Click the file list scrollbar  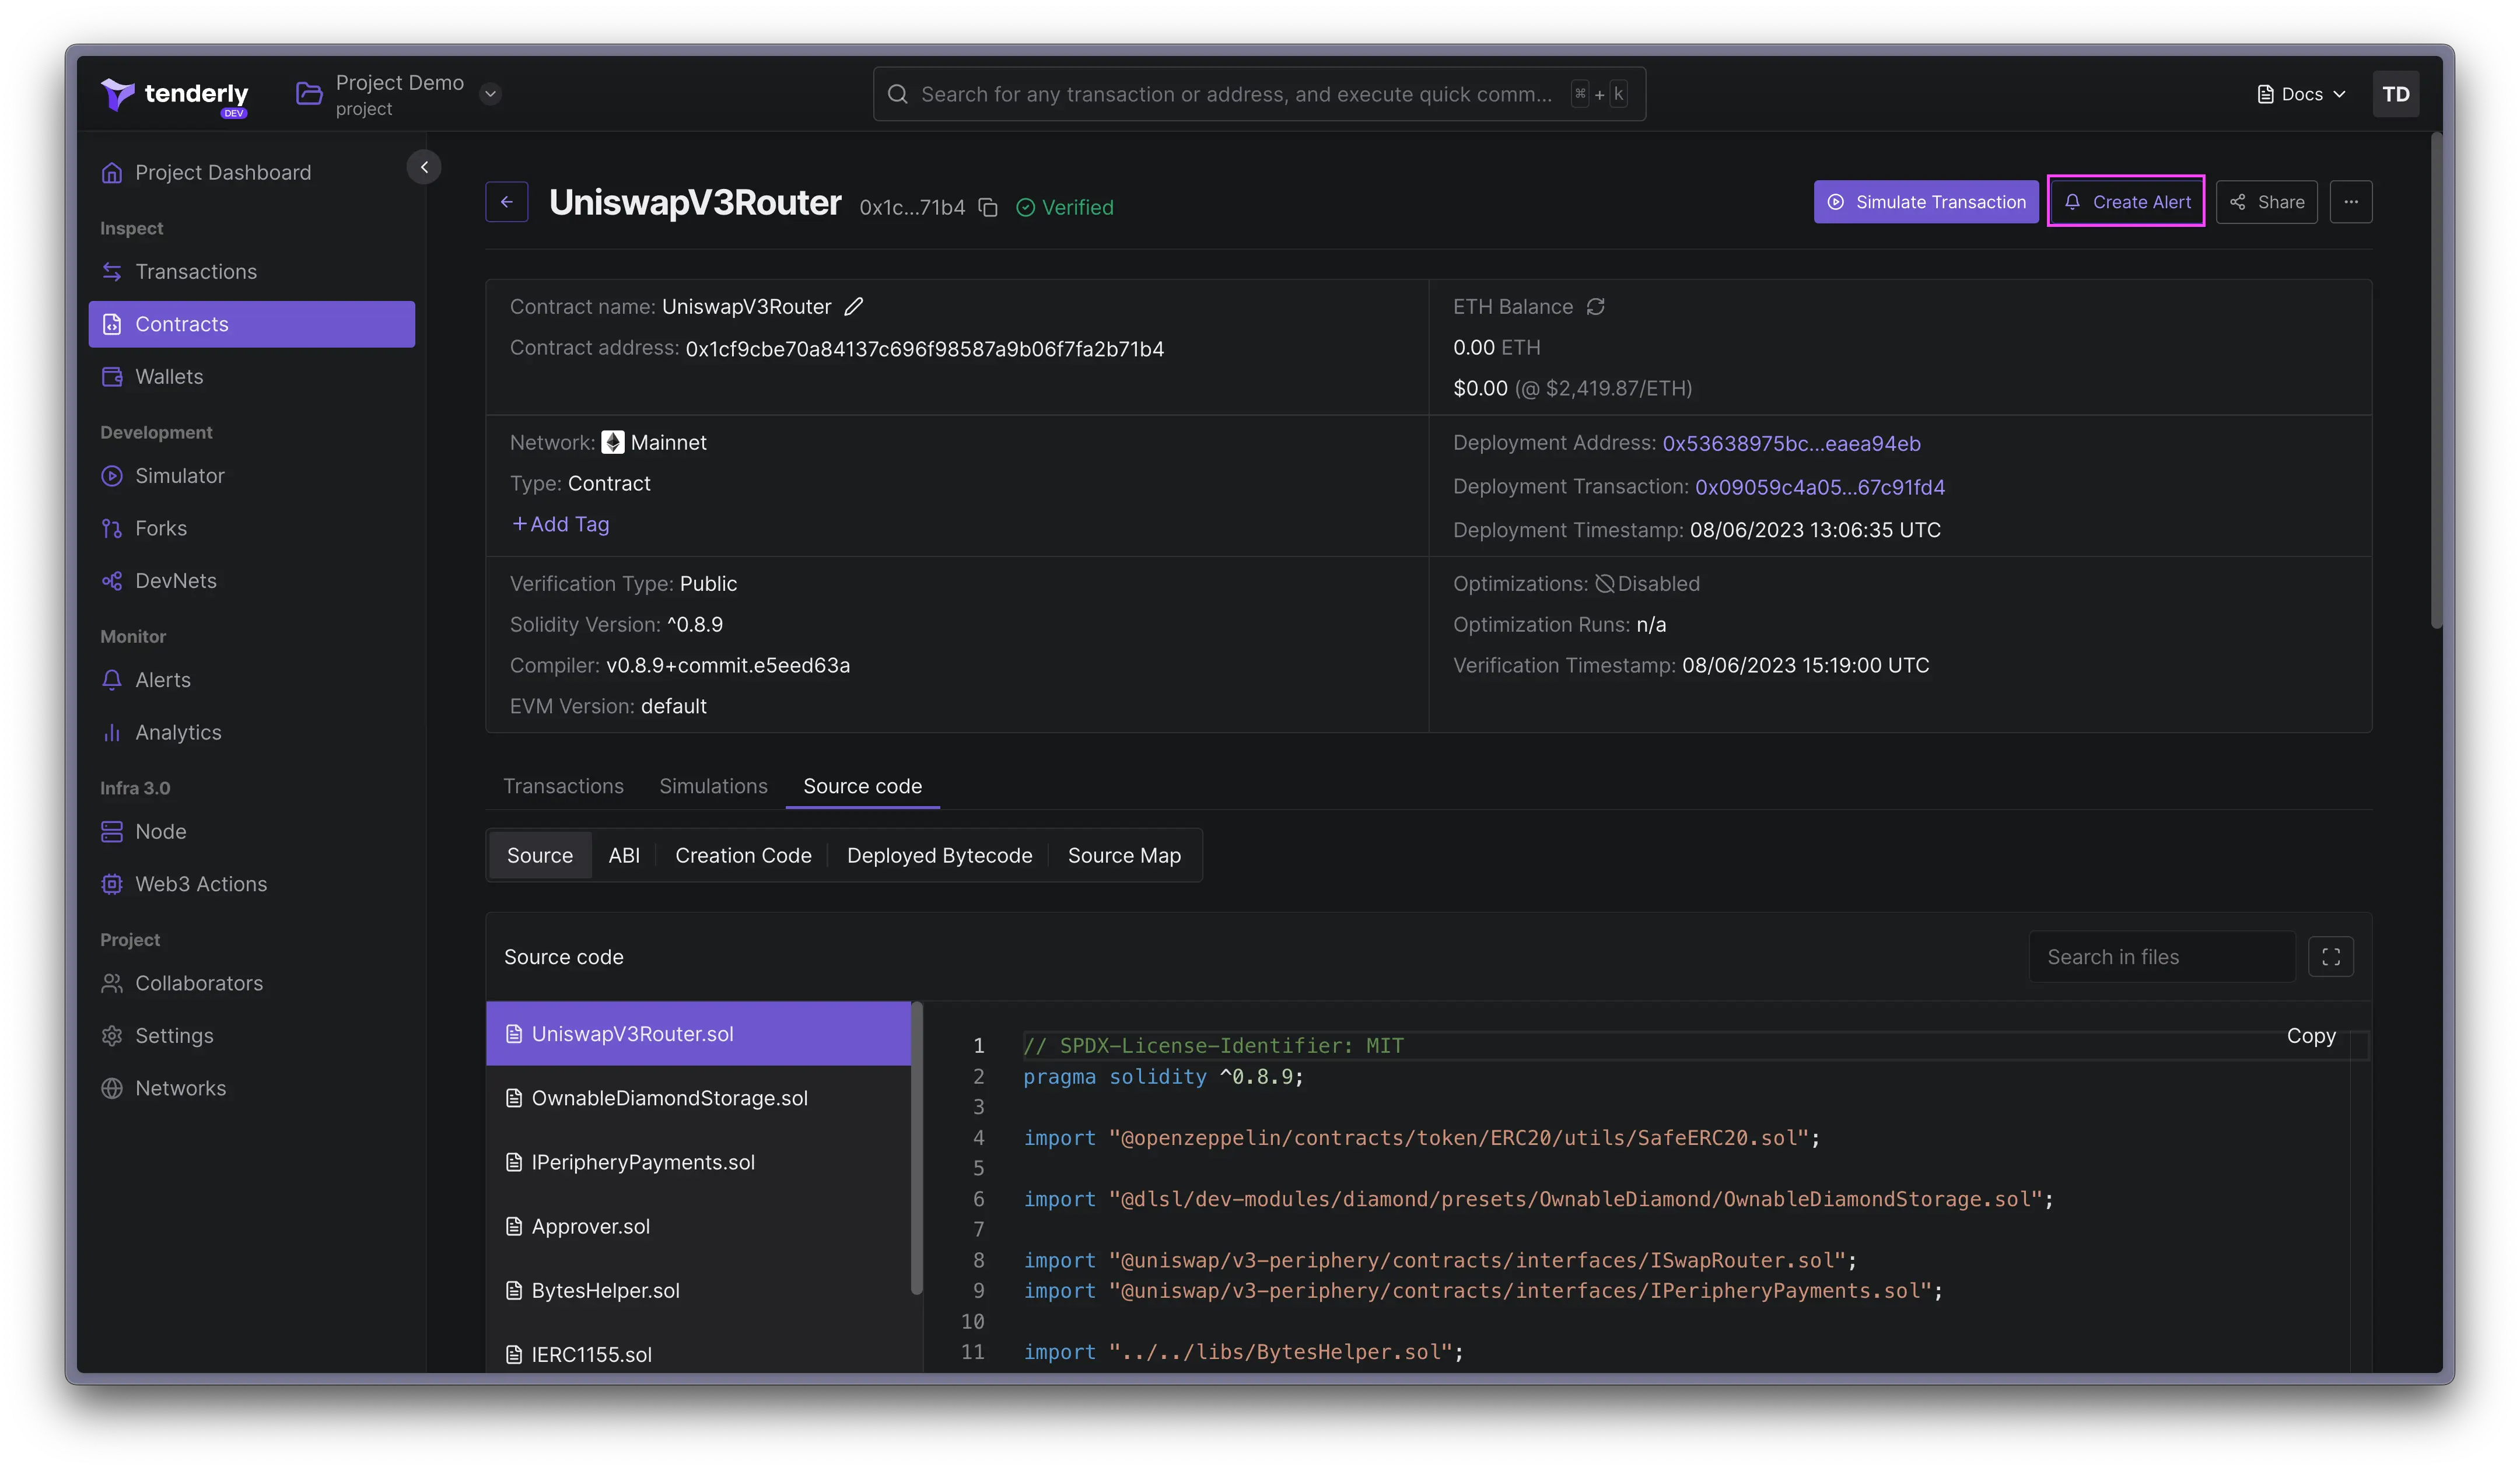coord(916,1148)
